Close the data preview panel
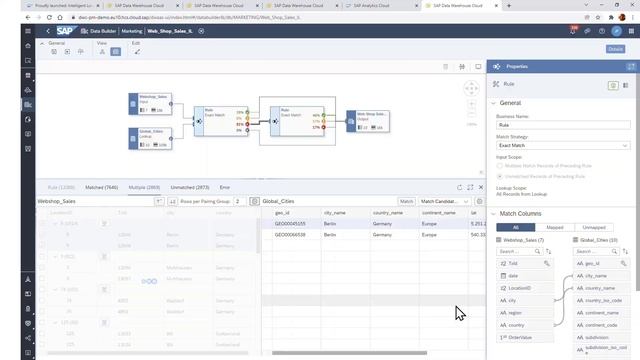Screen dimensions: 640x360 click(x=481, y=187)
